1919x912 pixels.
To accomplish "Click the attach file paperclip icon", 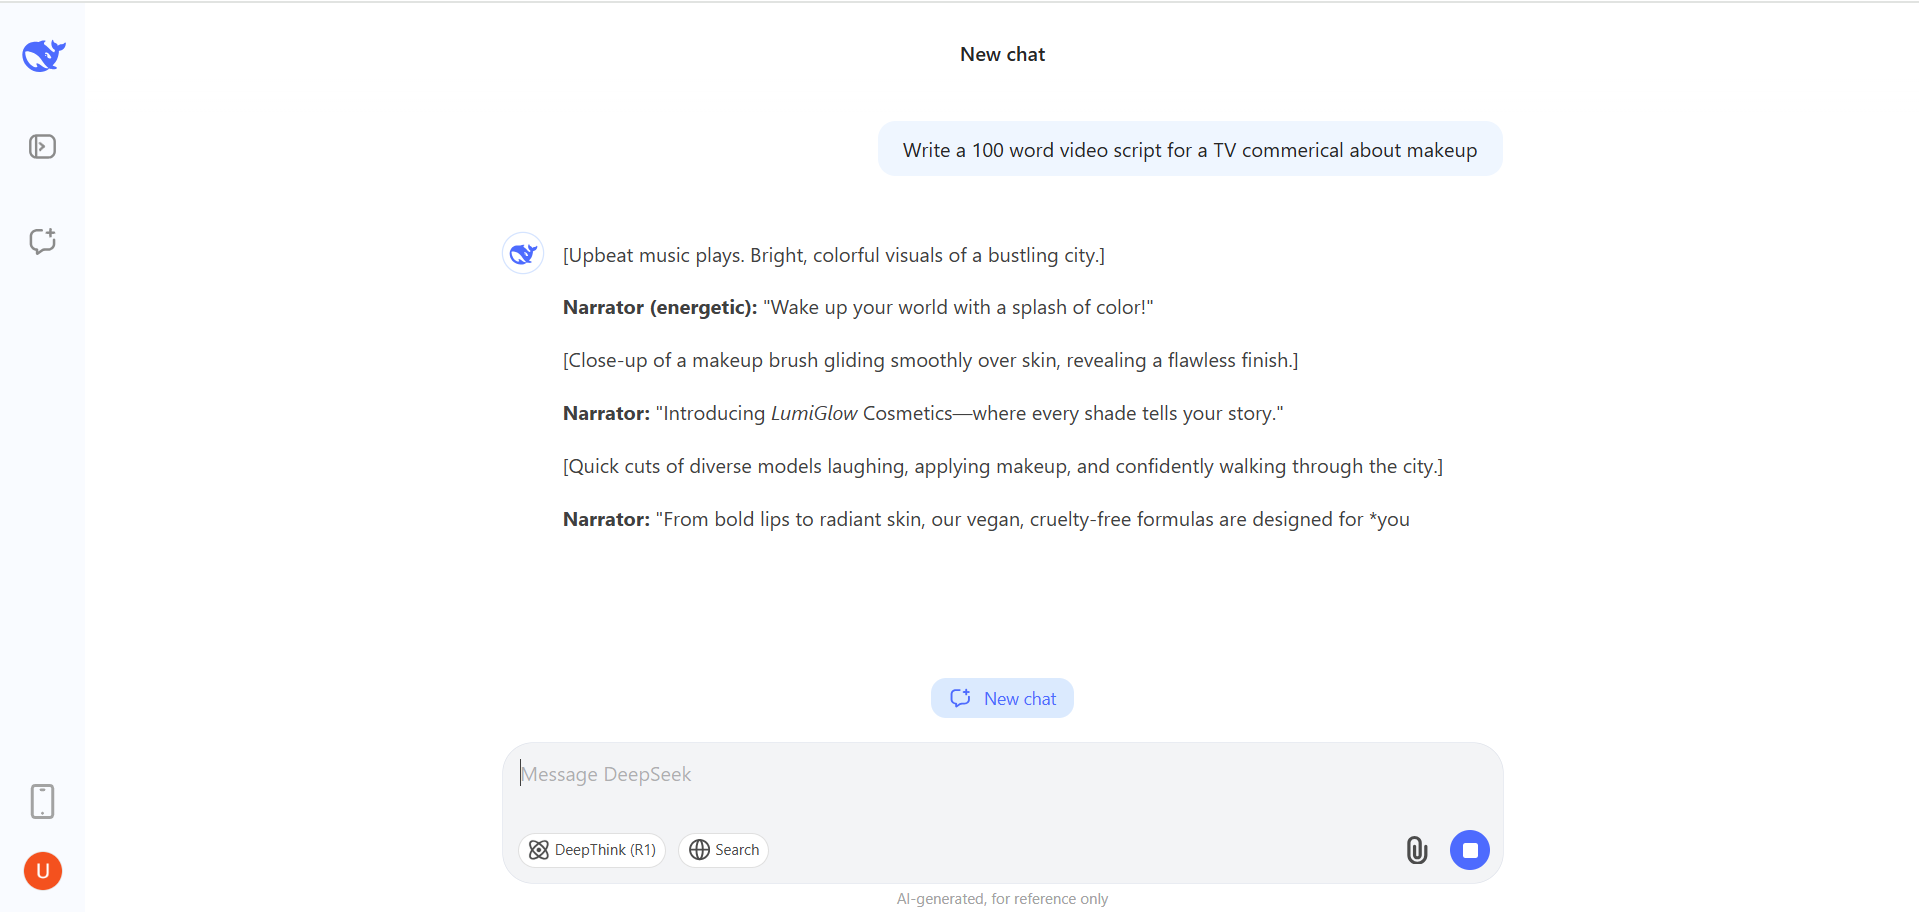I will point(1417,850).
